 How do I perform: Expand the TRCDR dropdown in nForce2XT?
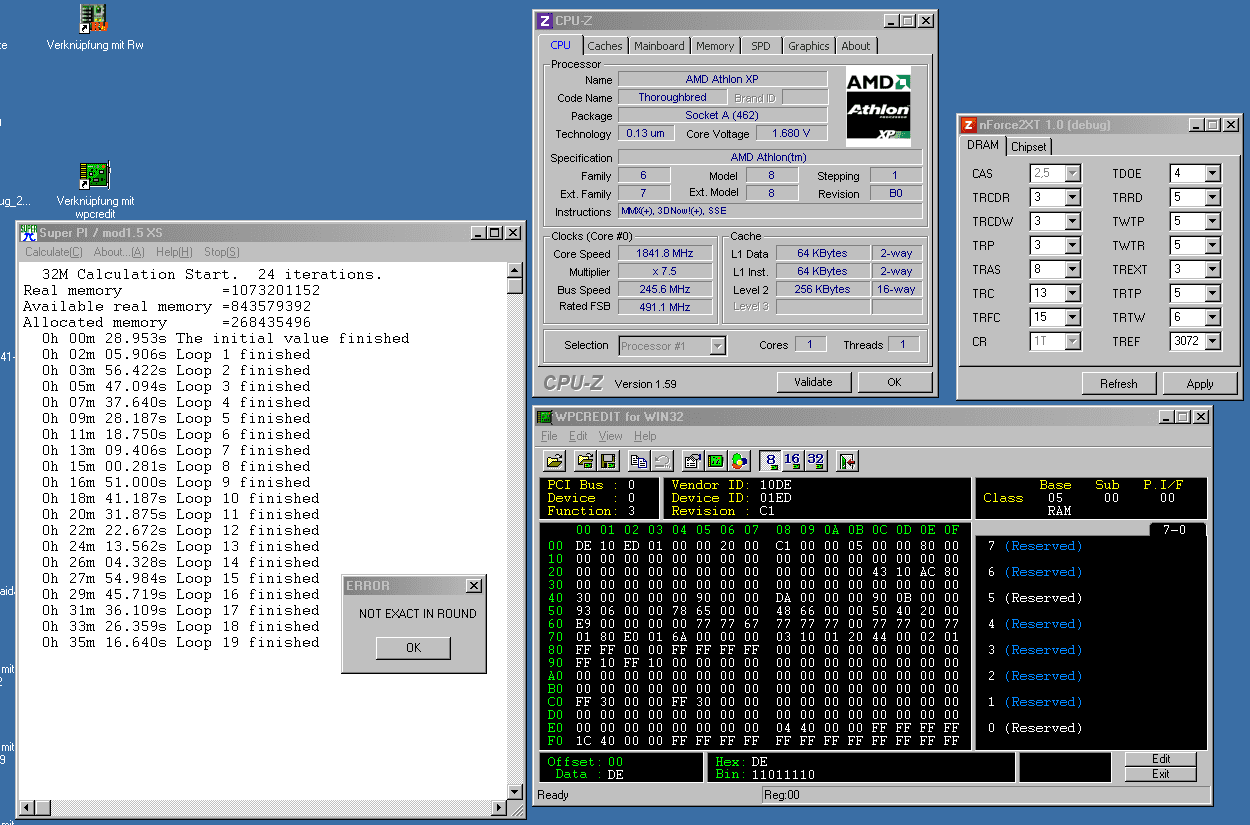pyautogui.click(x=1073, y=198)
